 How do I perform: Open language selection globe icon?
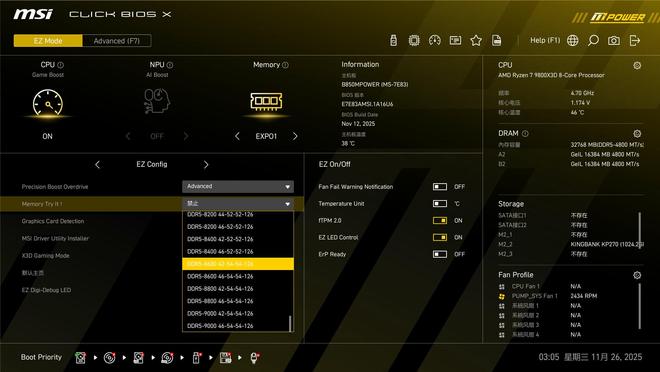[x=572, y=40]
